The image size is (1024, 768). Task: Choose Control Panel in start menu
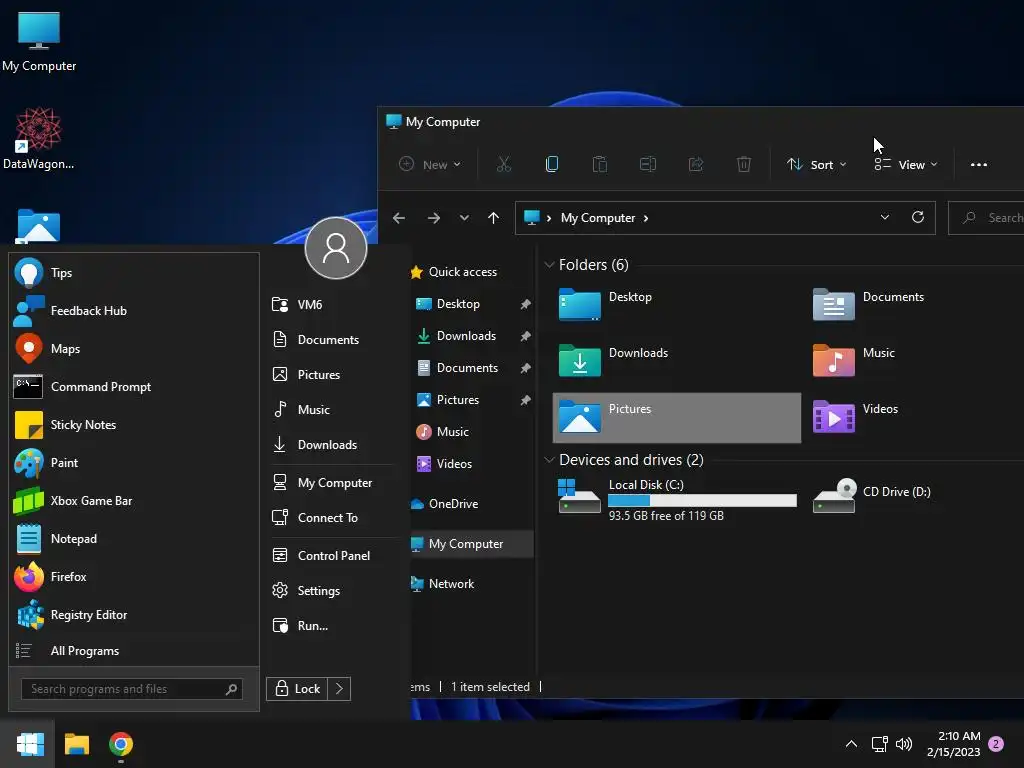coord(333,556)
